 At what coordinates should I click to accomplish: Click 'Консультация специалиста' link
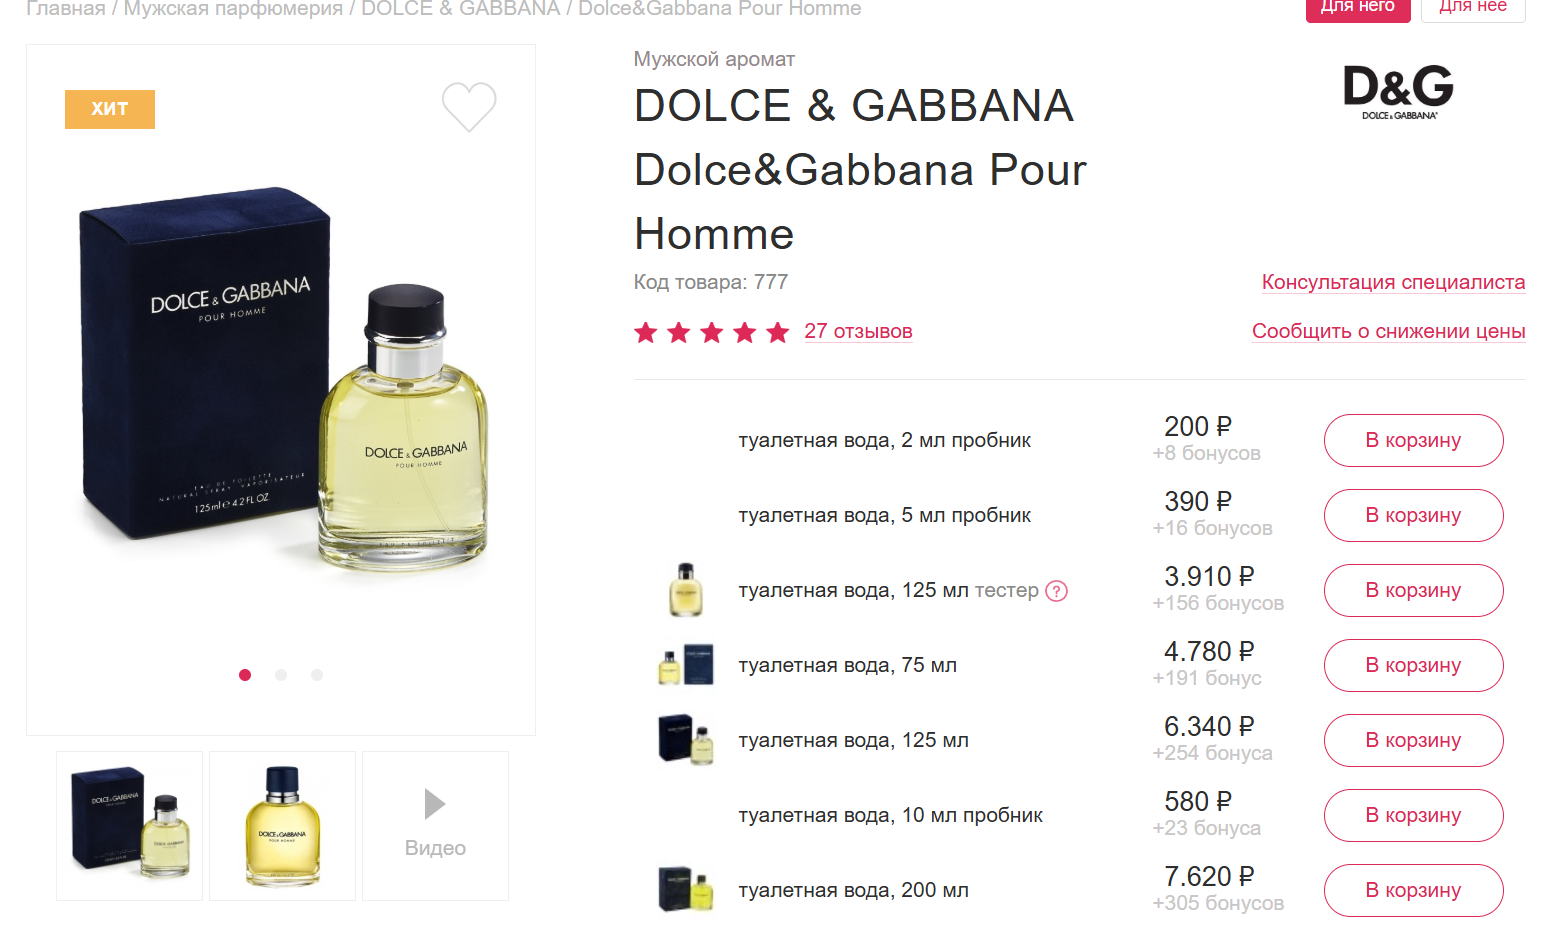1393,282
